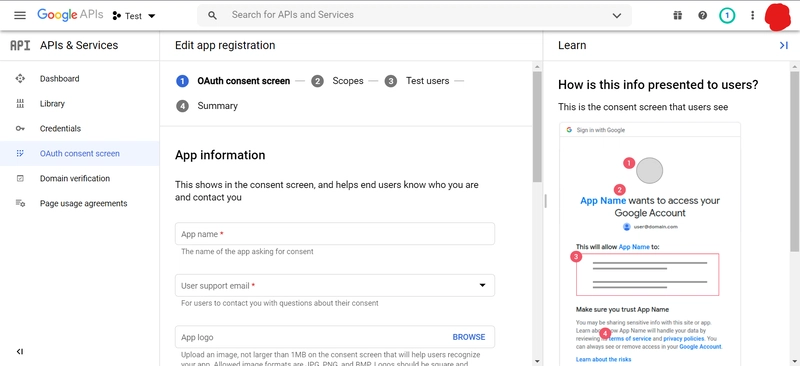The height and width of the screenshot is (366, 800).
Task: Click the search magnifier icon
Action: (x=212, y=15)
